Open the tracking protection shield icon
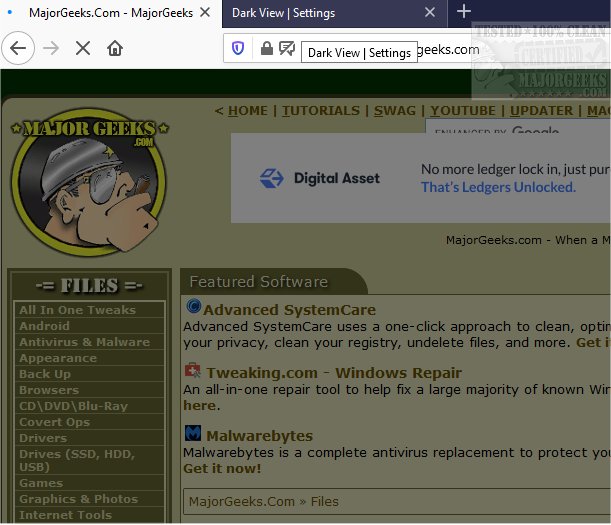611x525 pixels. point(238,48)
